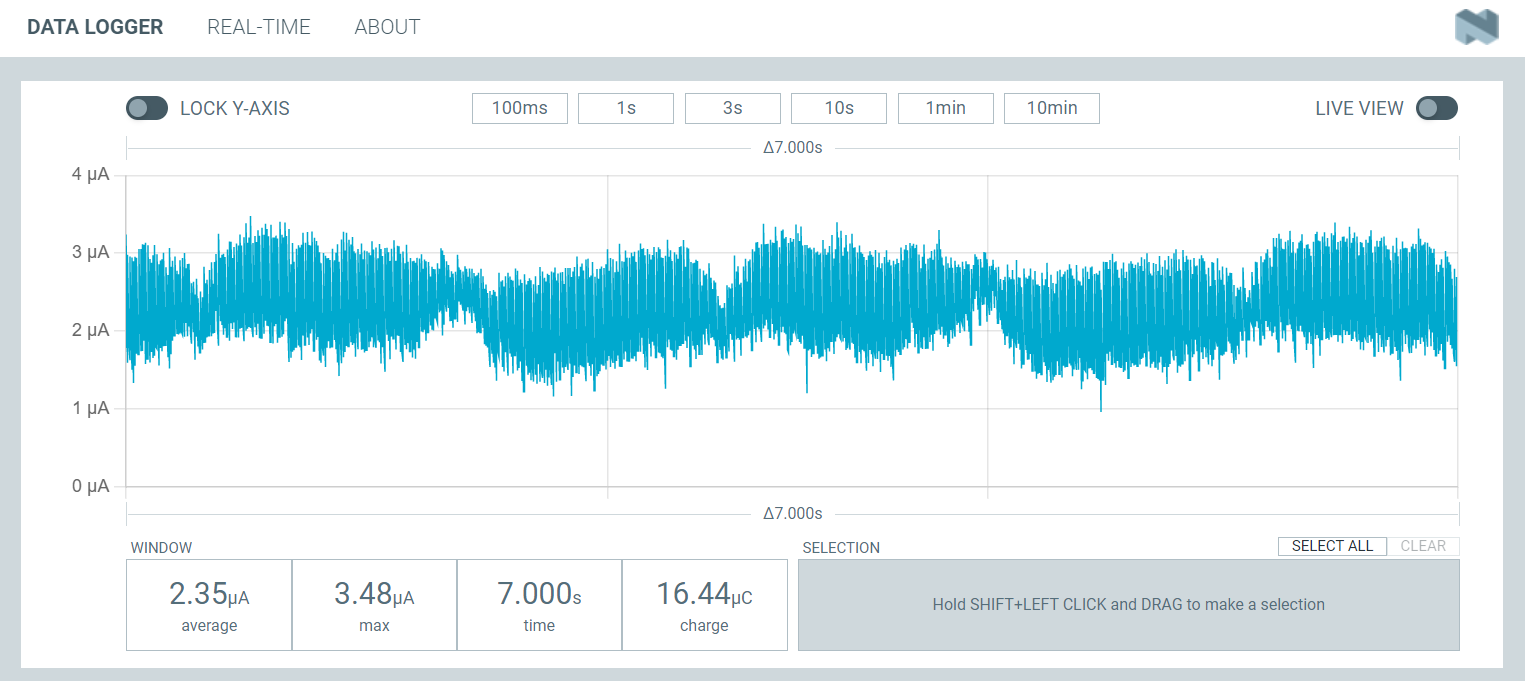Viewport: 1525px width, 681px height.
Task: Enable the Live View switch
Action: 1437,108
